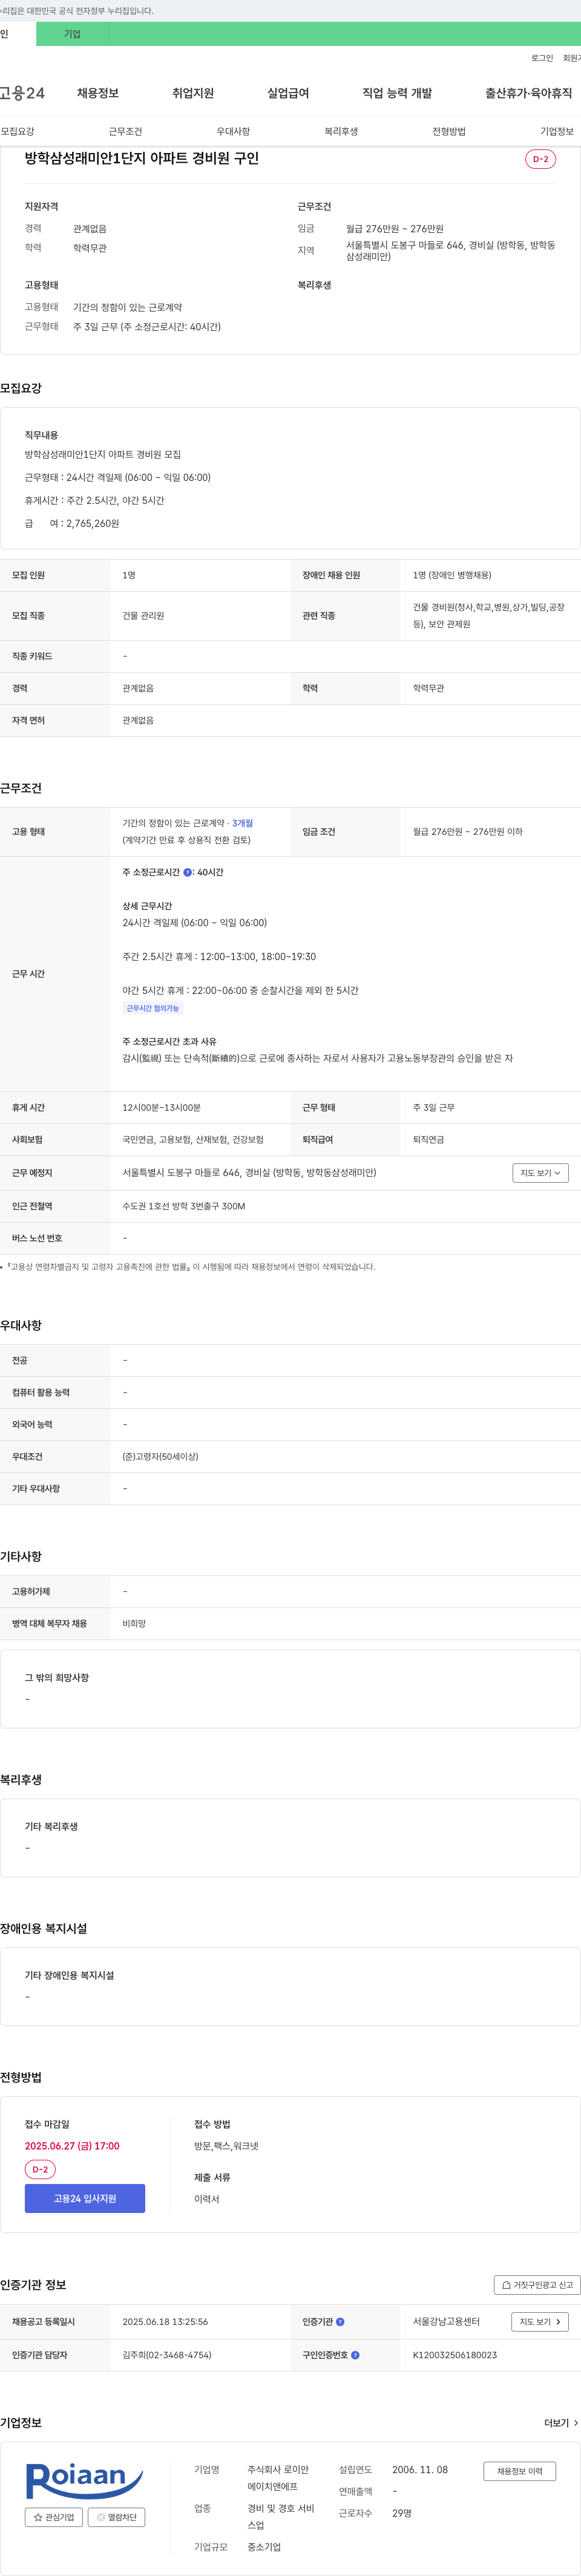Image resolution: width=581 pixels, height=2576 pixels.
Task: Click the help icon next to 구인인증번호
Action: [x=355, y=2355]
